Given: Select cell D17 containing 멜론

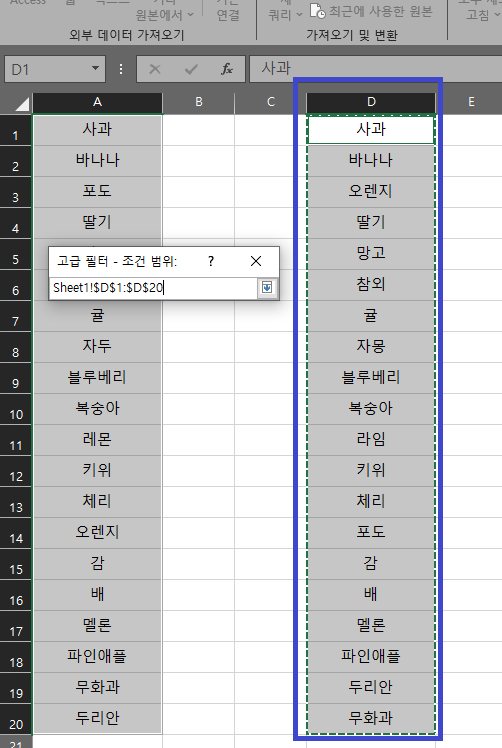Looking at the screenshot, I should click(x=371, y=626).
